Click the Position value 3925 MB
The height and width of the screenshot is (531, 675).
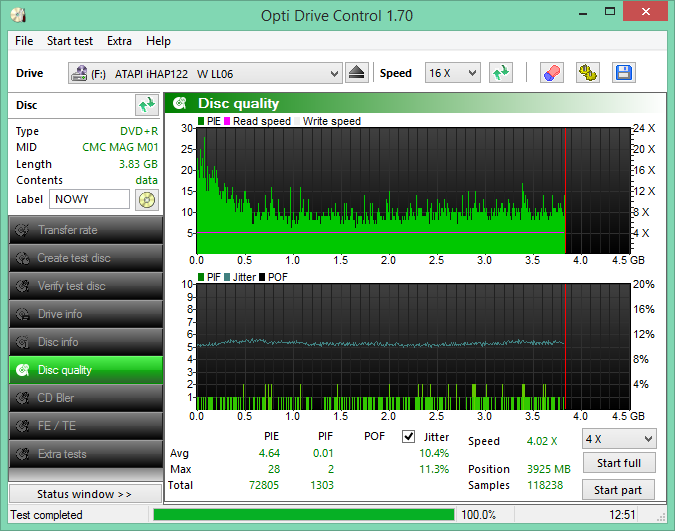pyautogui.click(x=549, y=469)
